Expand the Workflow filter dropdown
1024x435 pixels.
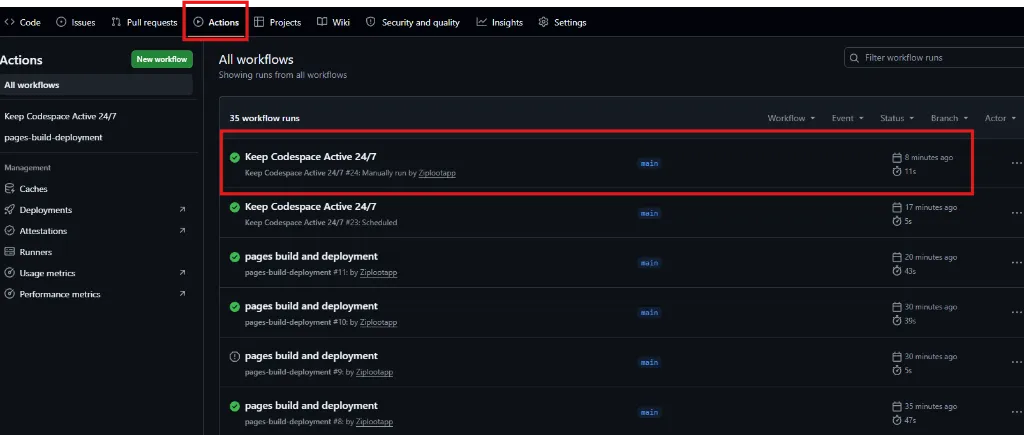tap(792, 118)
